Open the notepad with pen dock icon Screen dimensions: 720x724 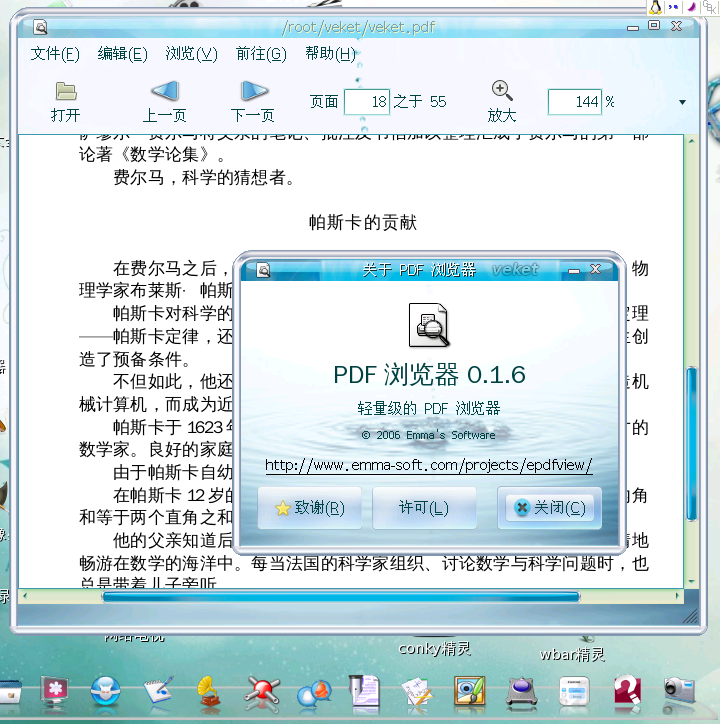click(x=158, y=691)
